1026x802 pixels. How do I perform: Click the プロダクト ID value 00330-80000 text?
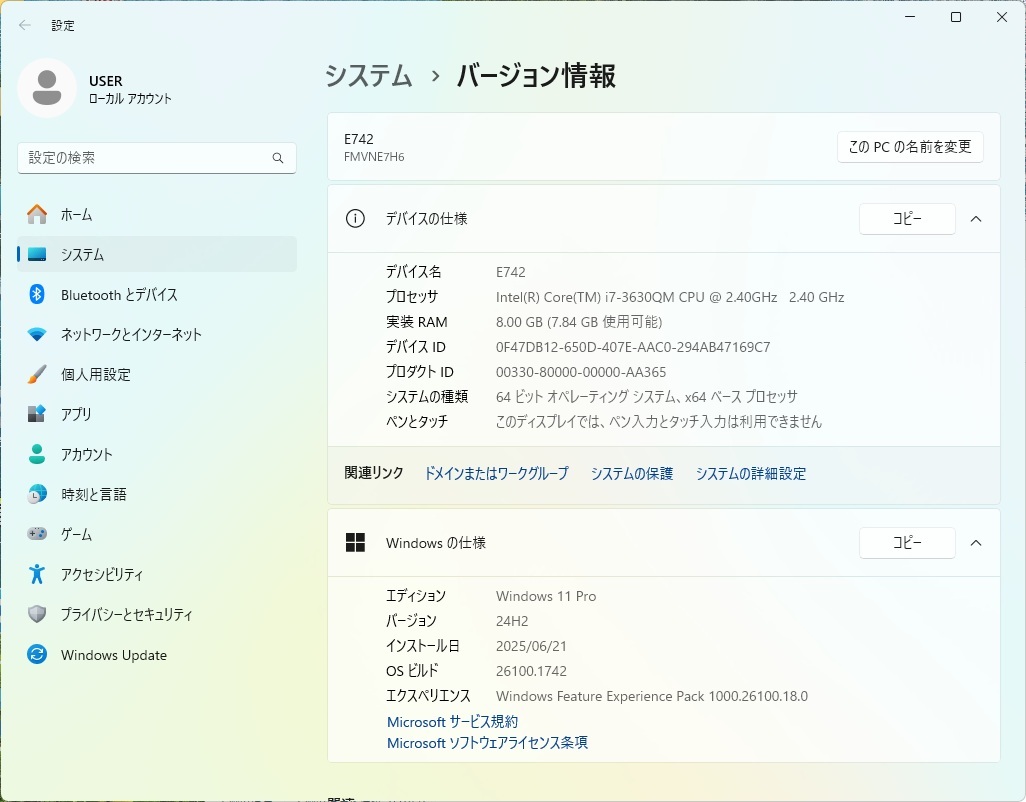point(581,372)
